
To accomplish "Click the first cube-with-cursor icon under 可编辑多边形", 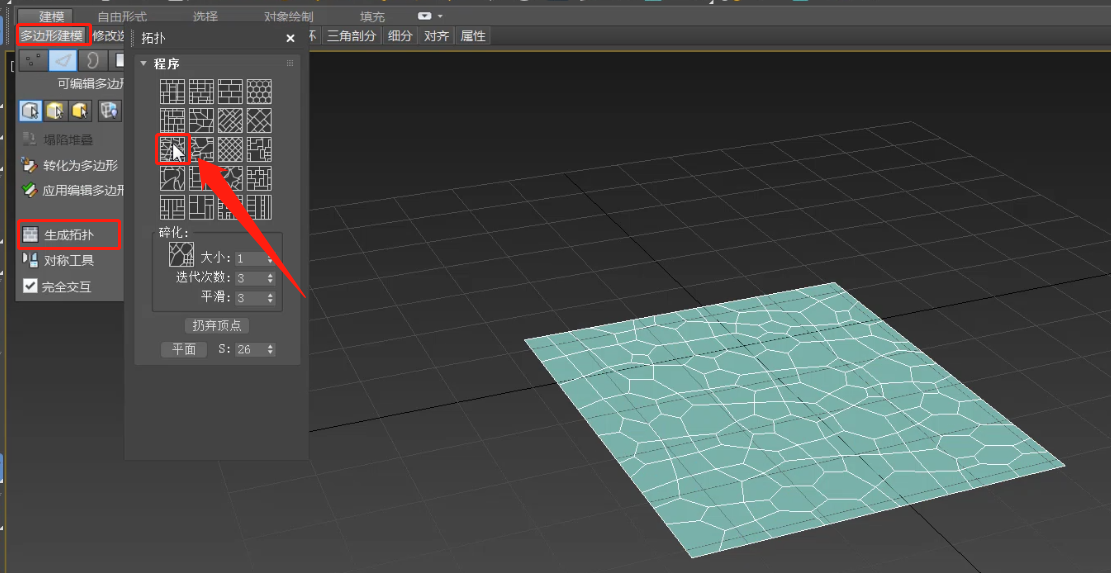I will click(30, 110).
